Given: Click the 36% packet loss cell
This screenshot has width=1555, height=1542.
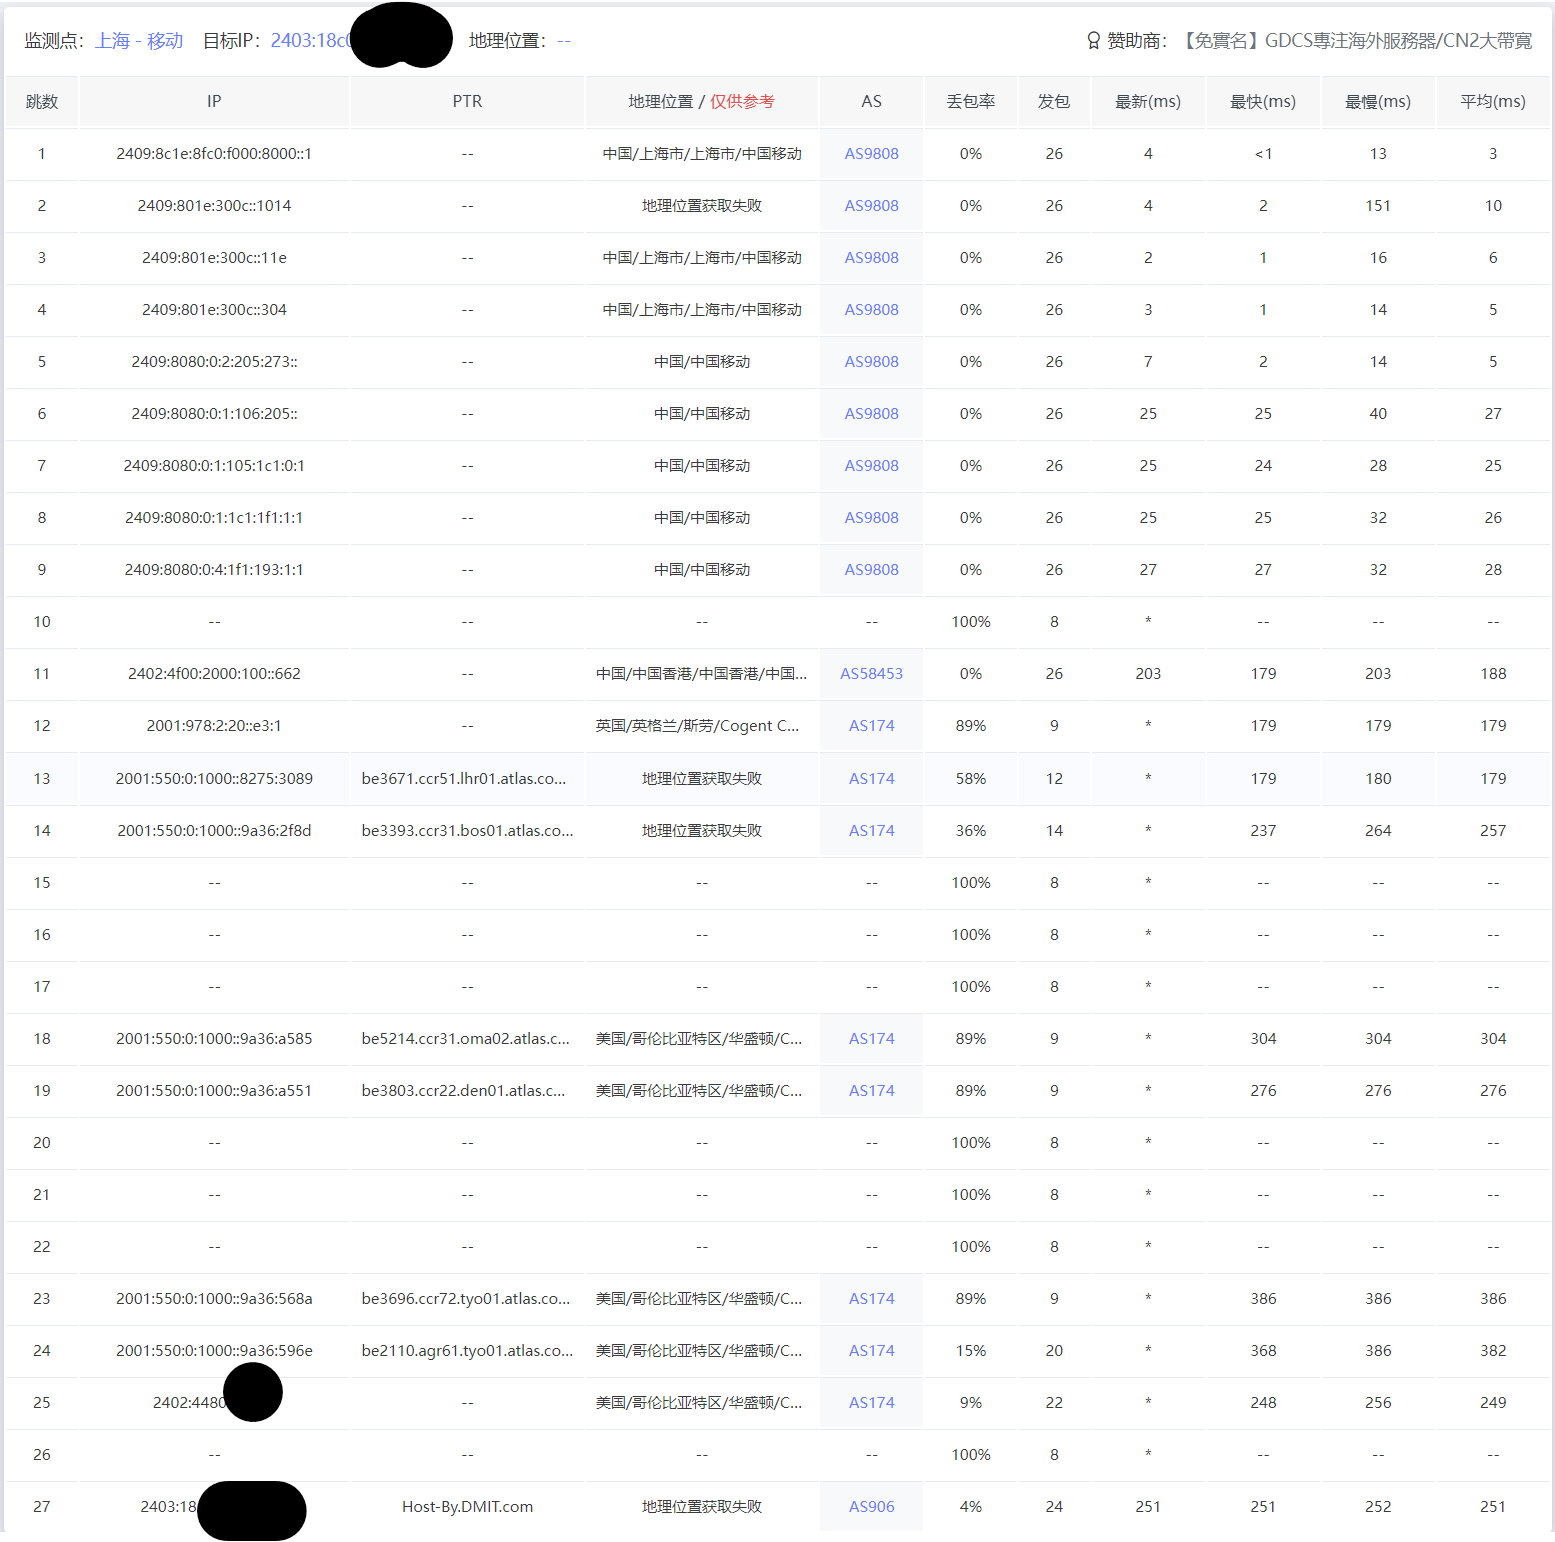Looking at the screenshot, I should (x=971, y=831).
